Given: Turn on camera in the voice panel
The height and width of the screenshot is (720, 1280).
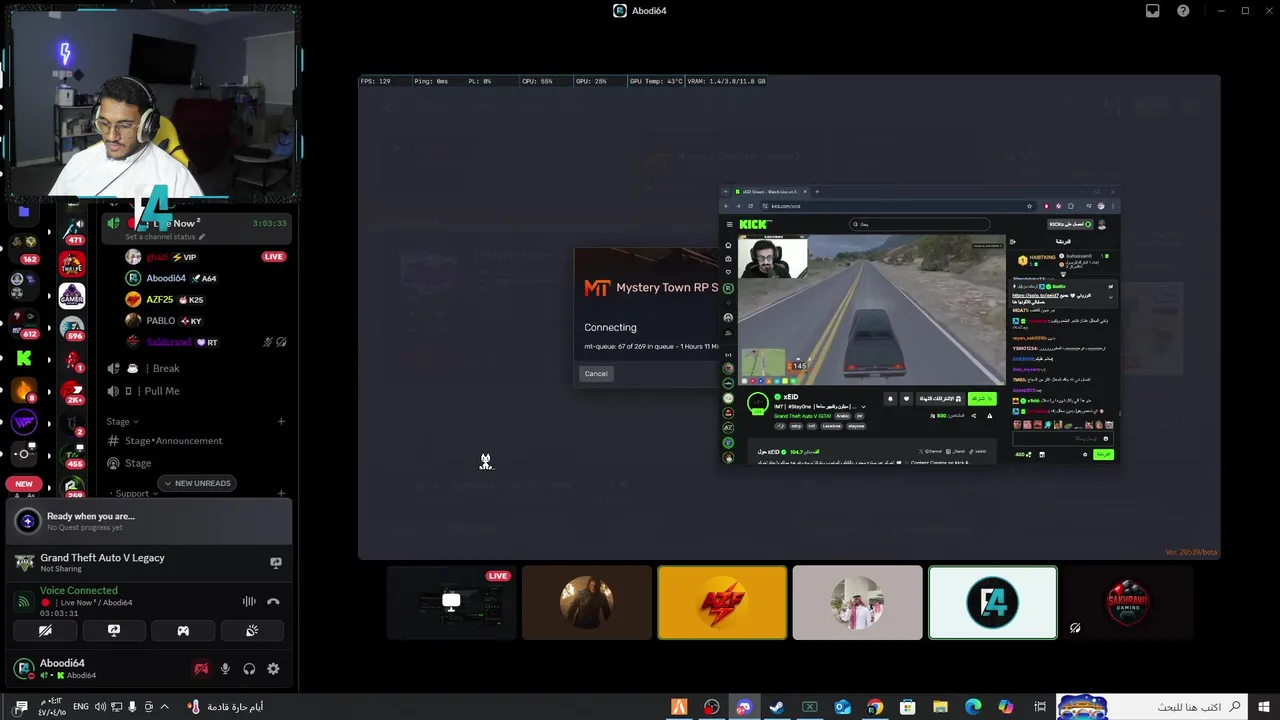Looking at the screenshot, I should pos(45,631).
